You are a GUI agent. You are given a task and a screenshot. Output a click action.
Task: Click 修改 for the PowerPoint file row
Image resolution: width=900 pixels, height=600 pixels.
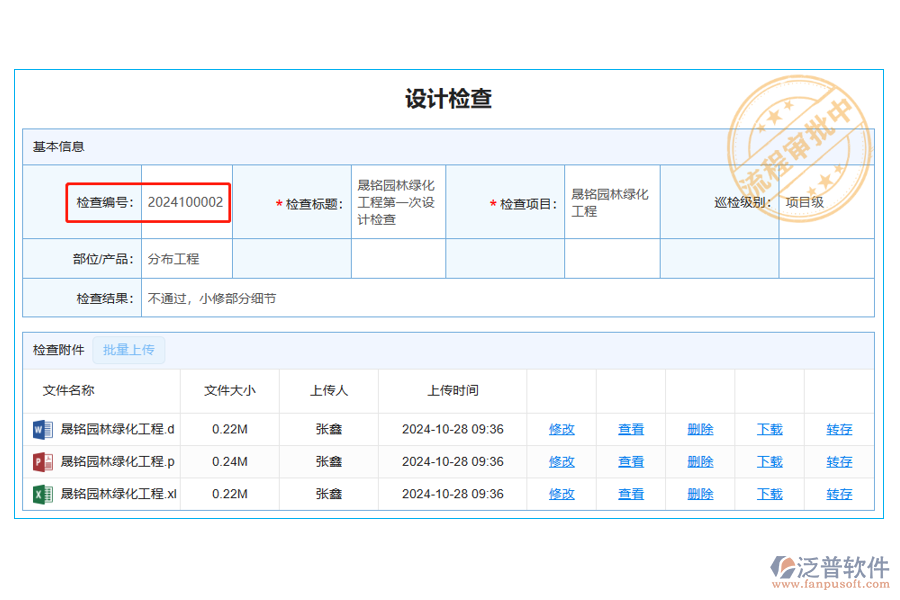(x=562, y=462)
